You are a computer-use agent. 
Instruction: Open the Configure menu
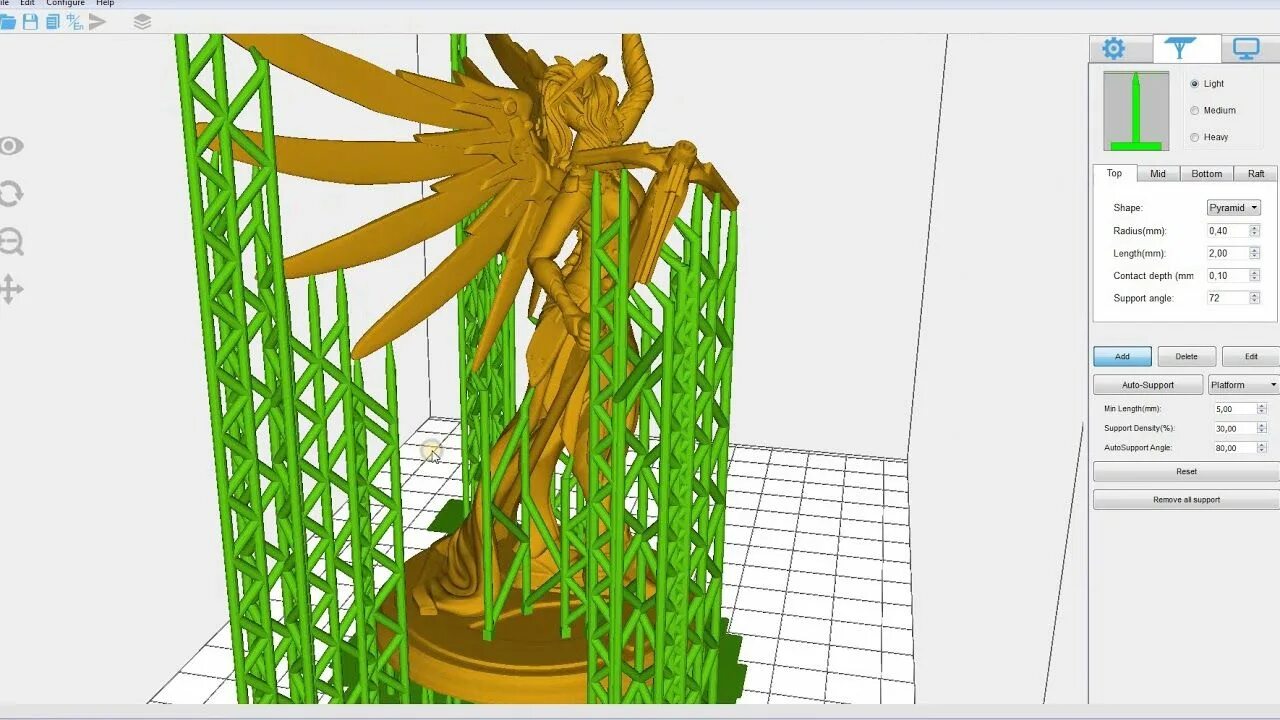pos(66,3)
